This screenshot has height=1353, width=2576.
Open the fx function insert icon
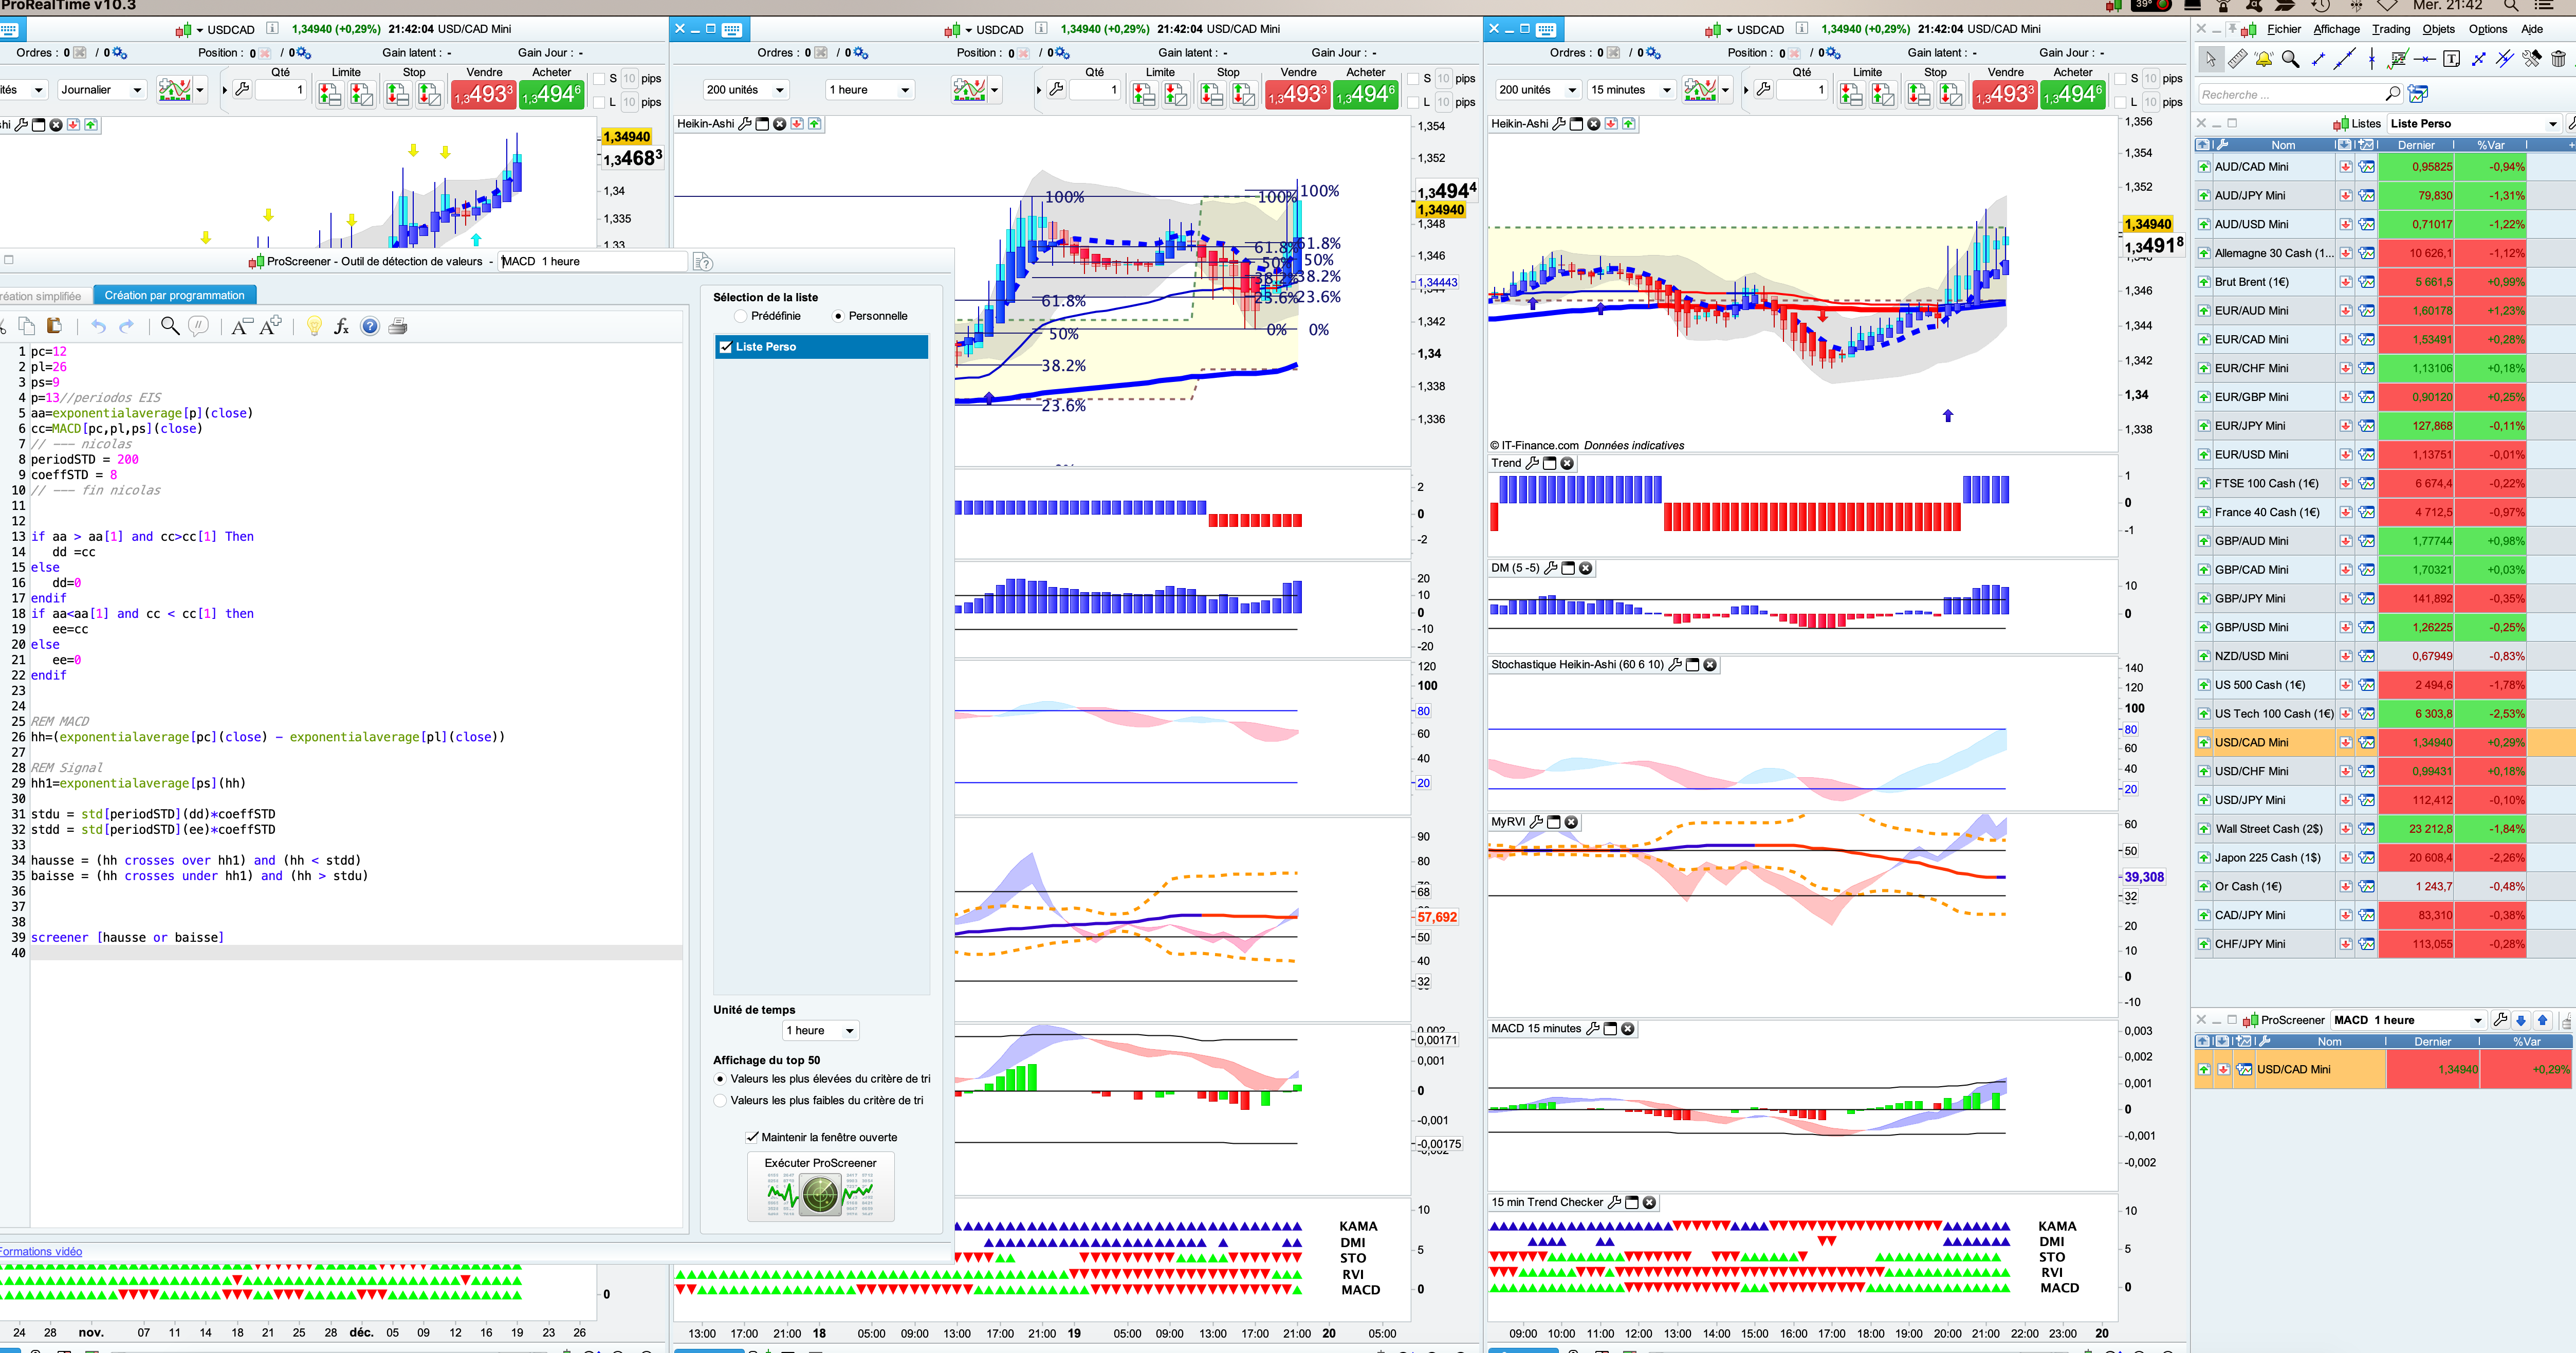pyautogui.click(x=341, y=326)
